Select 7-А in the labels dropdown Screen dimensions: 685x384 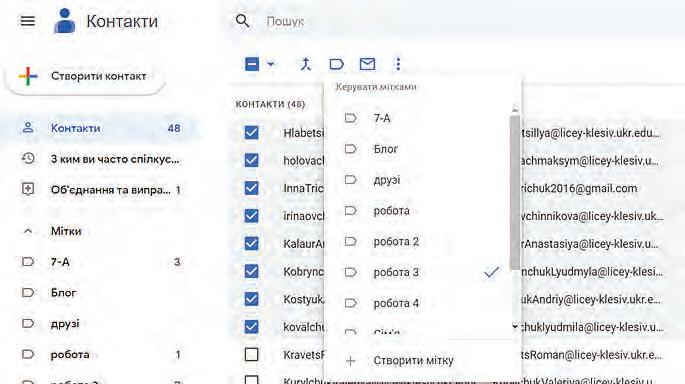click(x=418, y=118)
